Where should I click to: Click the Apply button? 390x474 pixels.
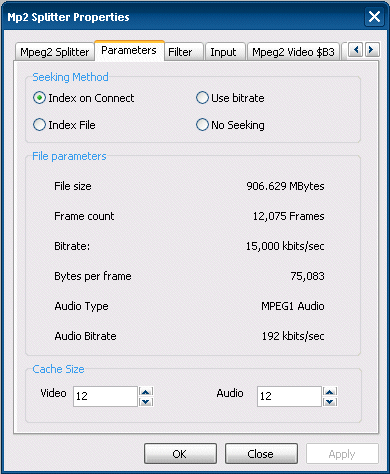click(342, 454)
